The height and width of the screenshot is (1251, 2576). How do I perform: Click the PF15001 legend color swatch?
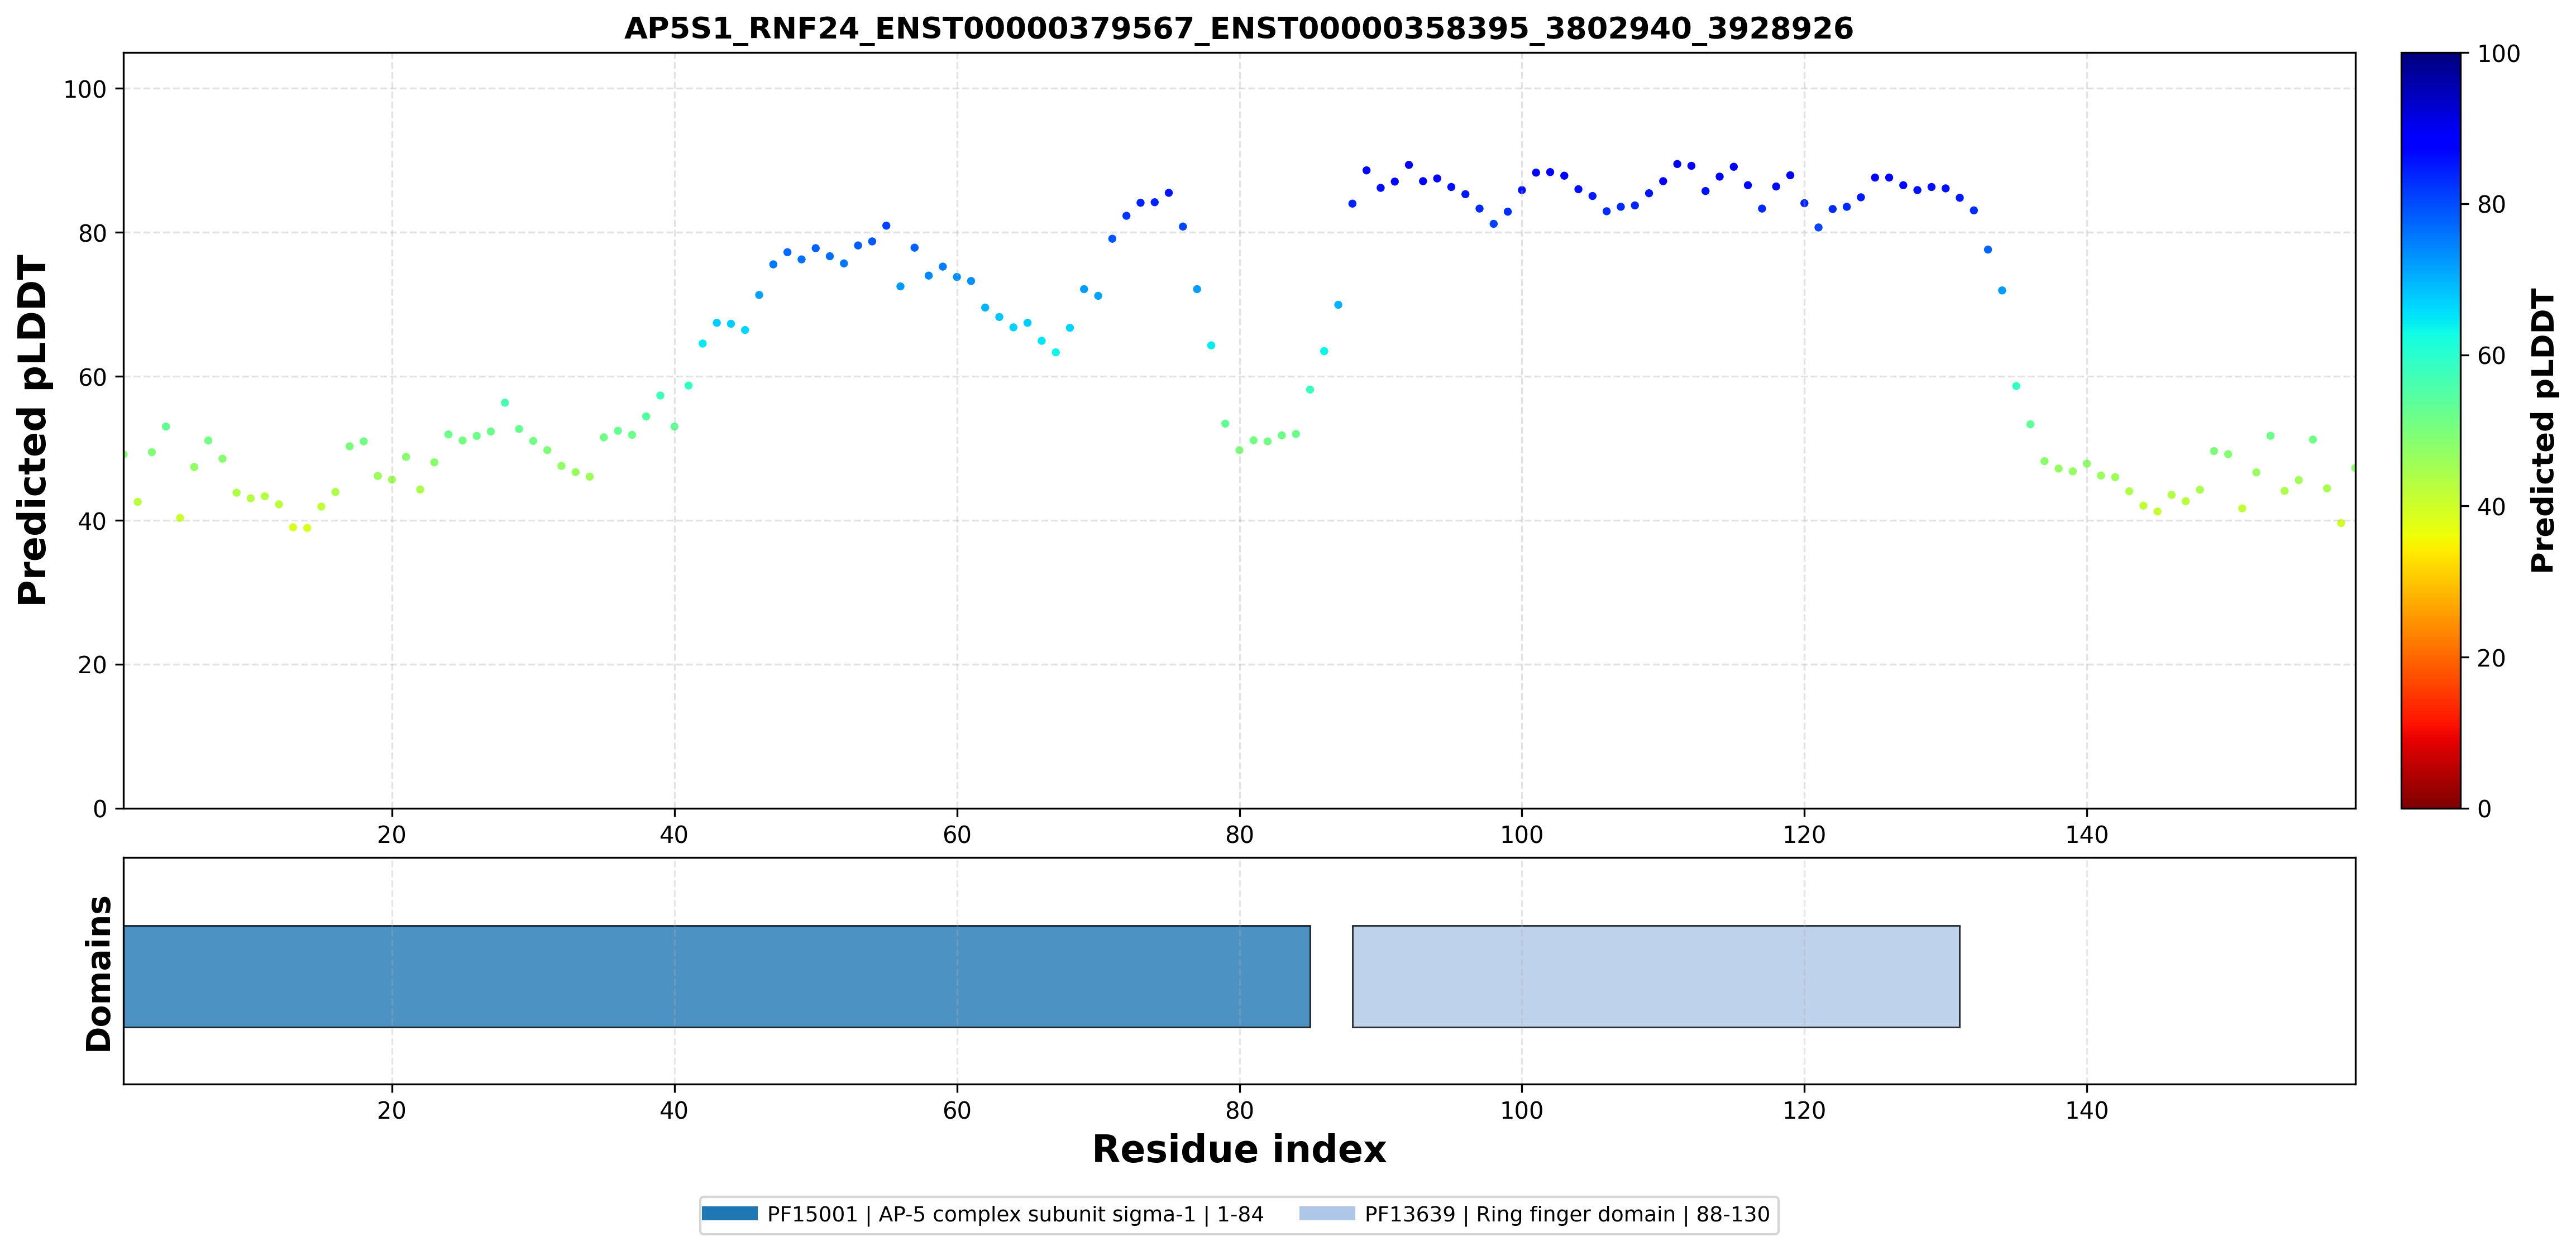coord(730,1213)
